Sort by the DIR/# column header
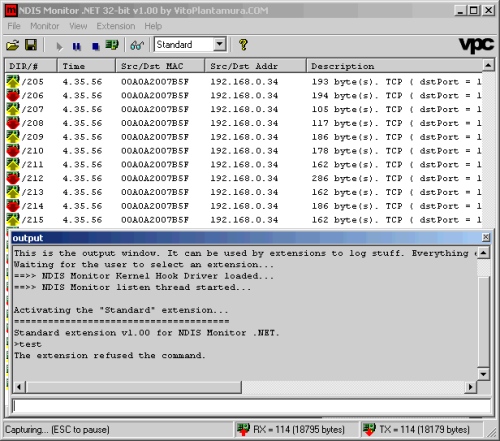Screen dimensions: 500x441 click(31, 66)
